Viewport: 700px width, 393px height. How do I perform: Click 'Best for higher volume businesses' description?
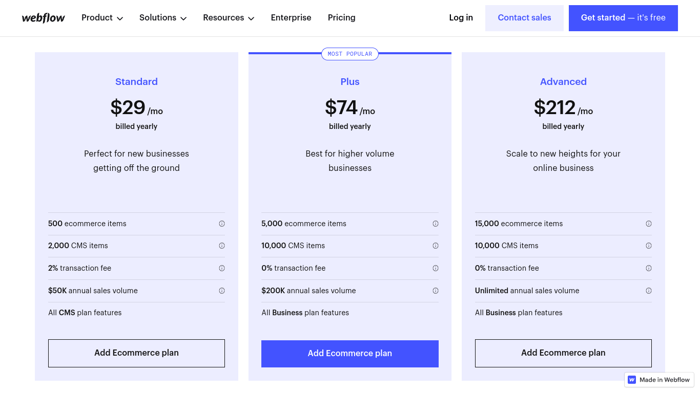[x=350, y=161]
